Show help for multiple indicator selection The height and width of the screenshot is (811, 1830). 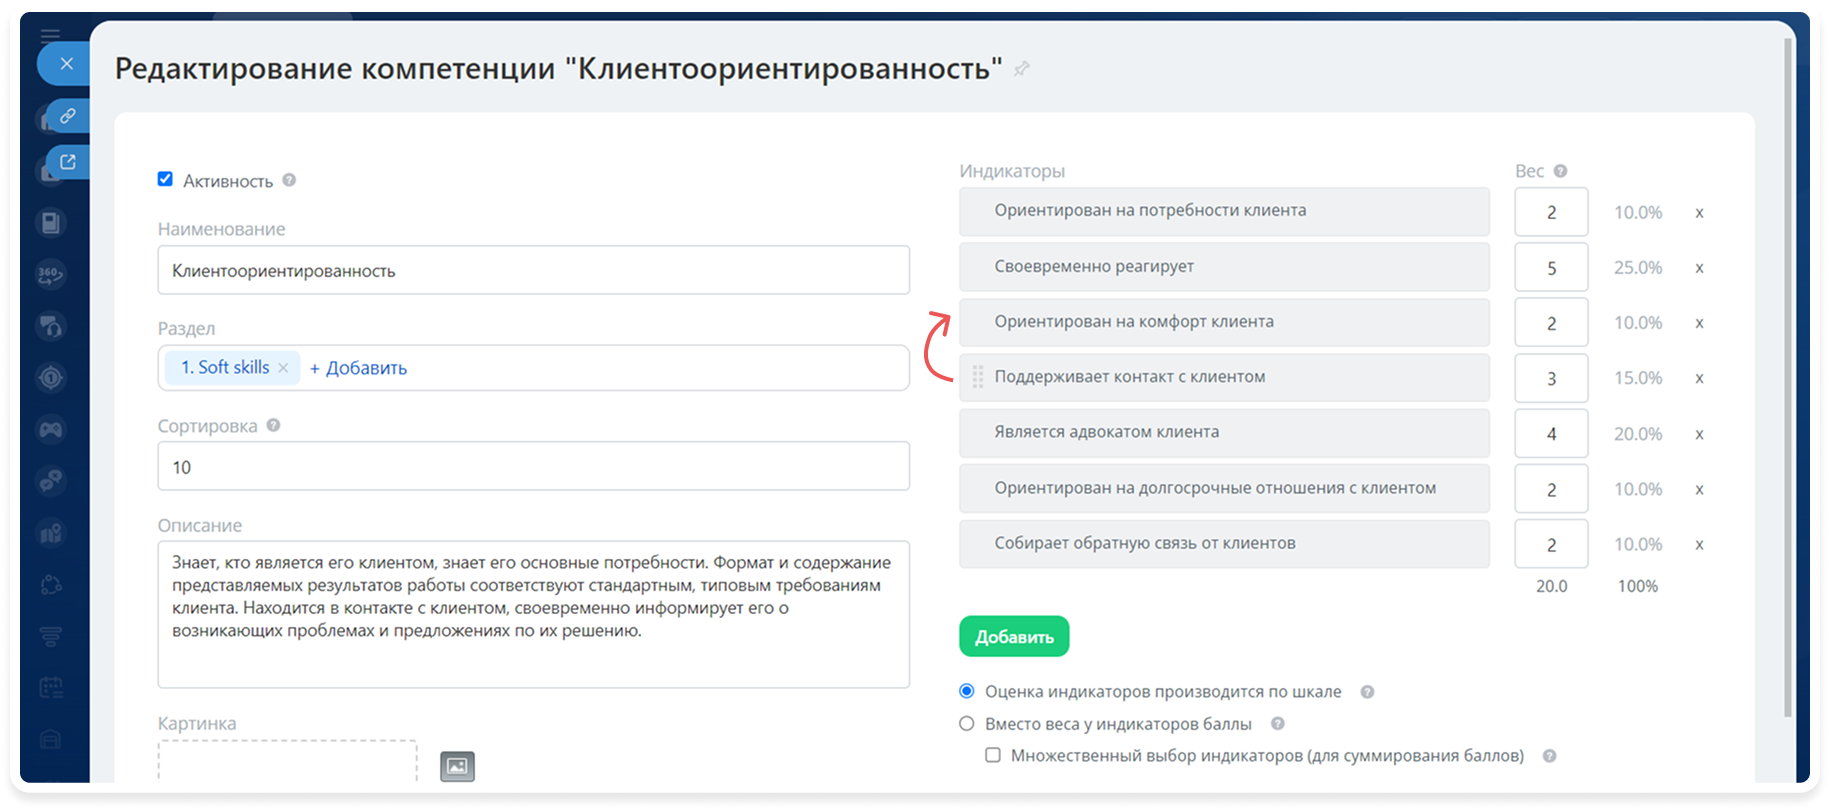(1549, 756)
